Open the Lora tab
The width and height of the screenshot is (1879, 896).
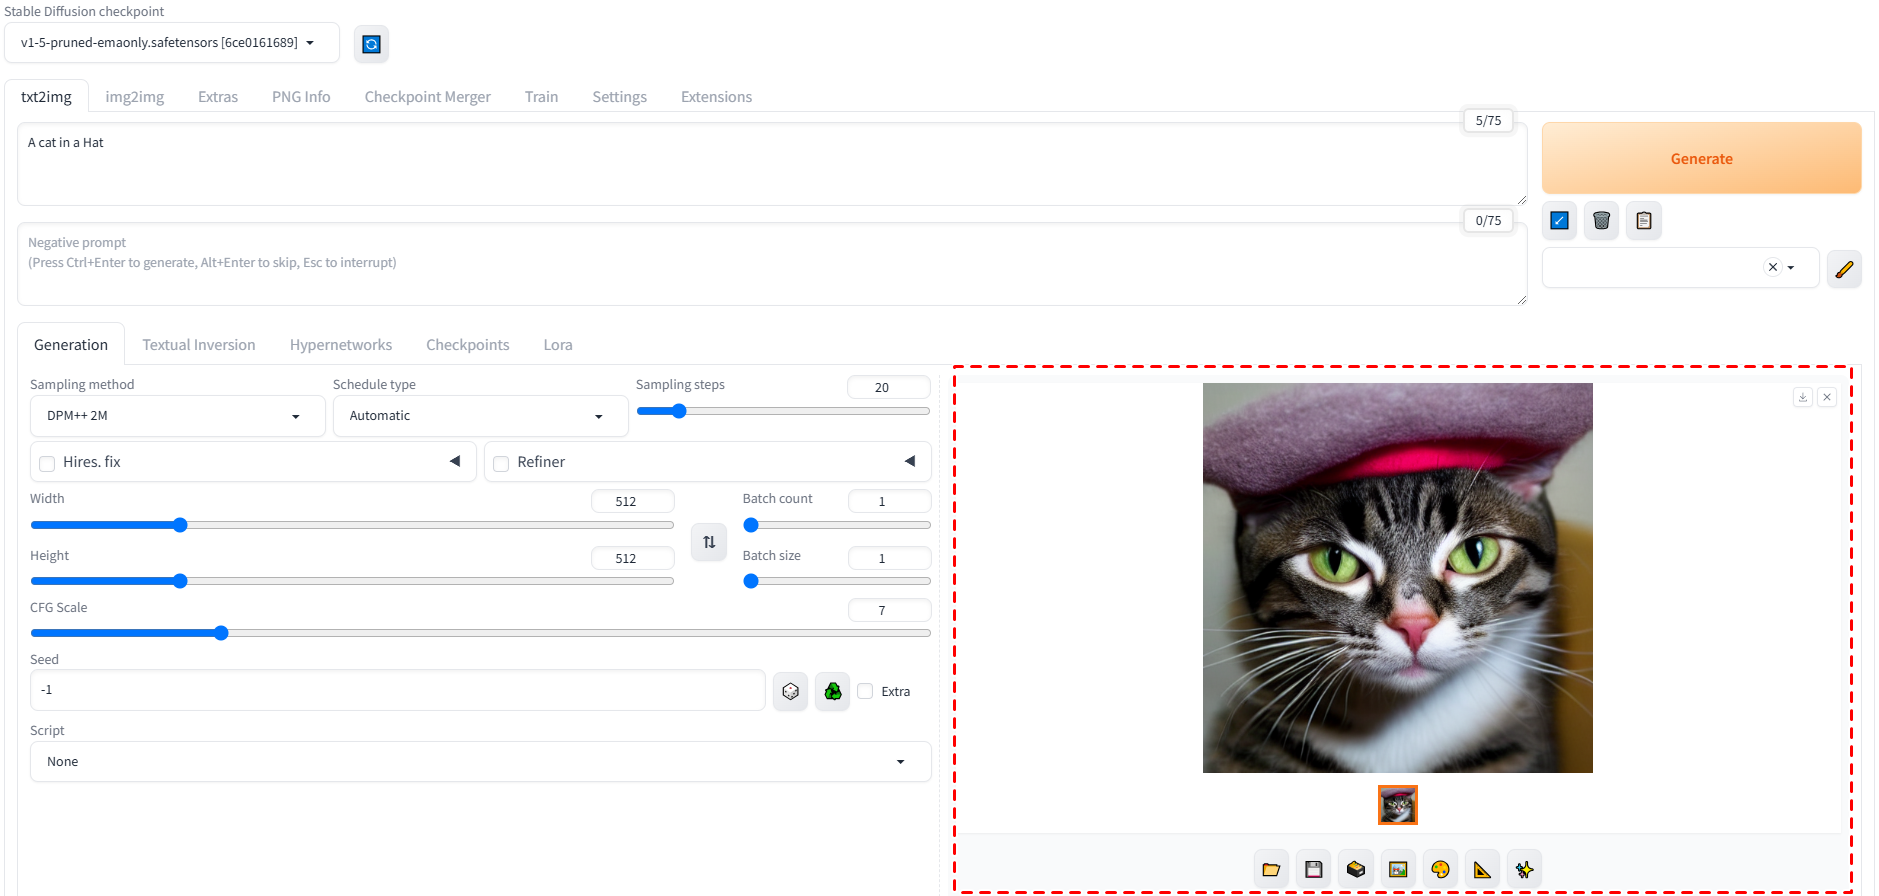(x=557, y=345)
